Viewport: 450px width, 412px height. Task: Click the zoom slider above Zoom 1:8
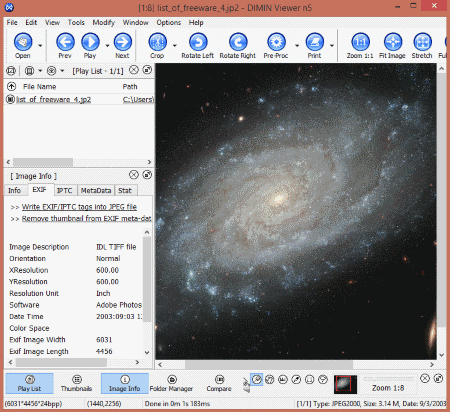click(389, 379)
